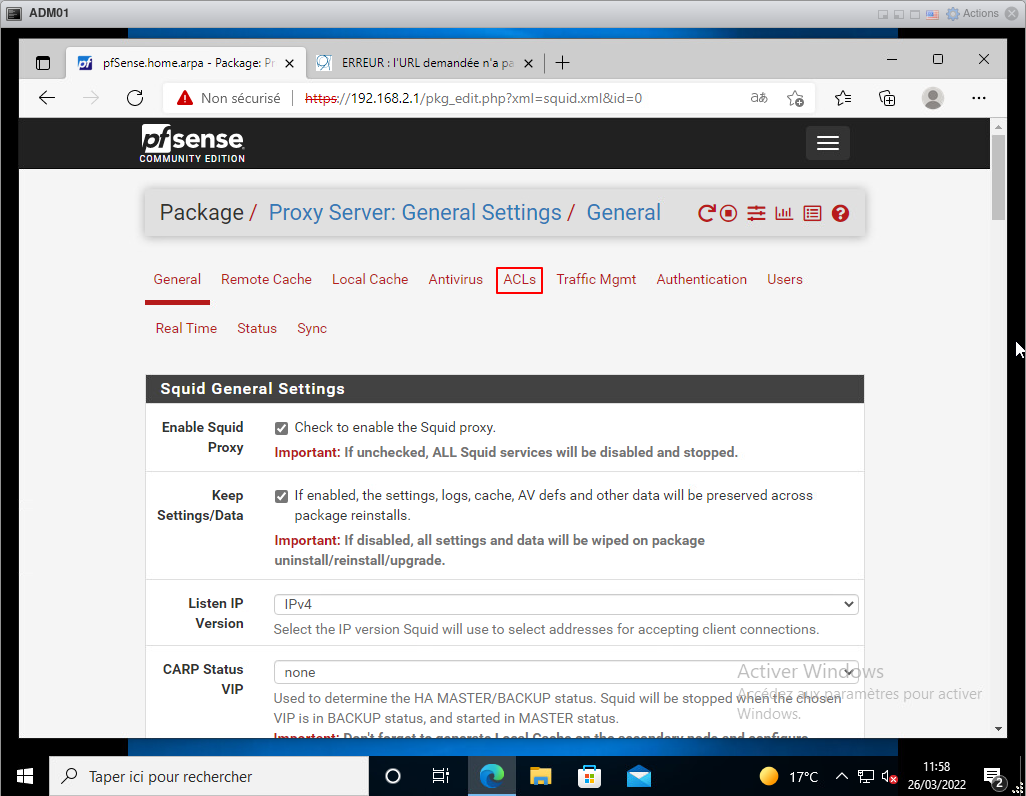Open Edge favorites star icon

click(x=842, y=98)
